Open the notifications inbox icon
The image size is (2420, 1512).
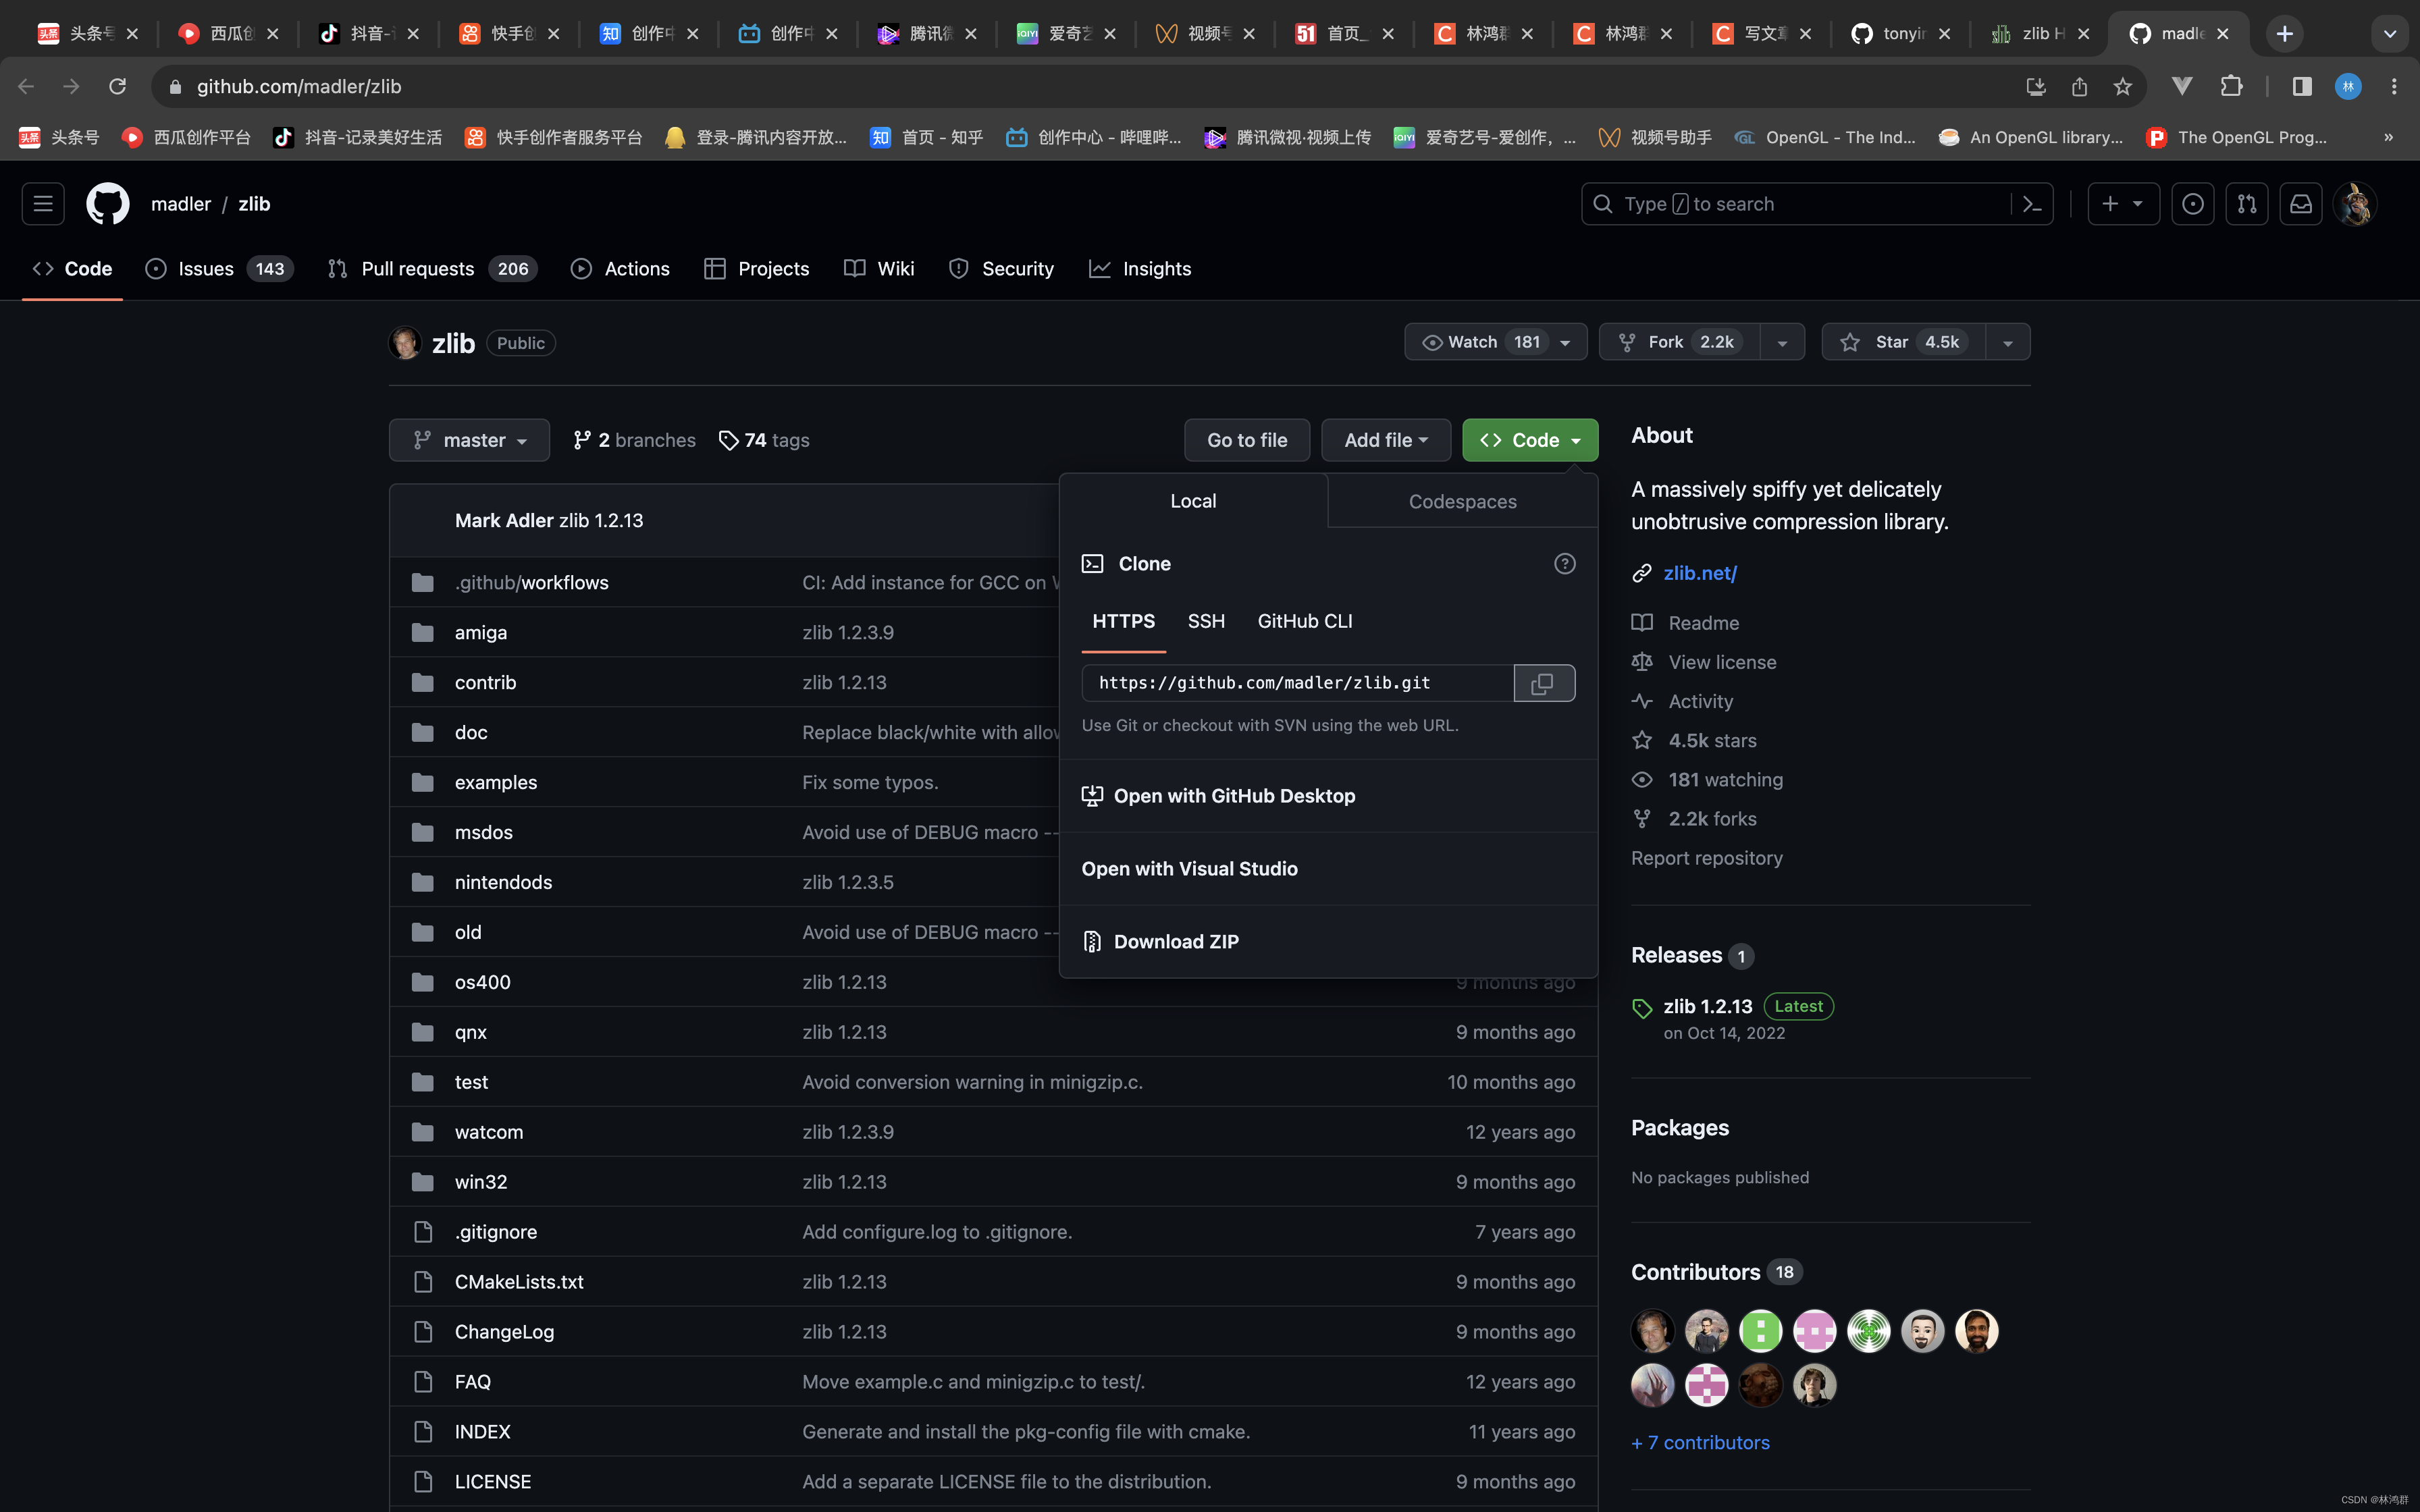click(x=2301, y=204)
